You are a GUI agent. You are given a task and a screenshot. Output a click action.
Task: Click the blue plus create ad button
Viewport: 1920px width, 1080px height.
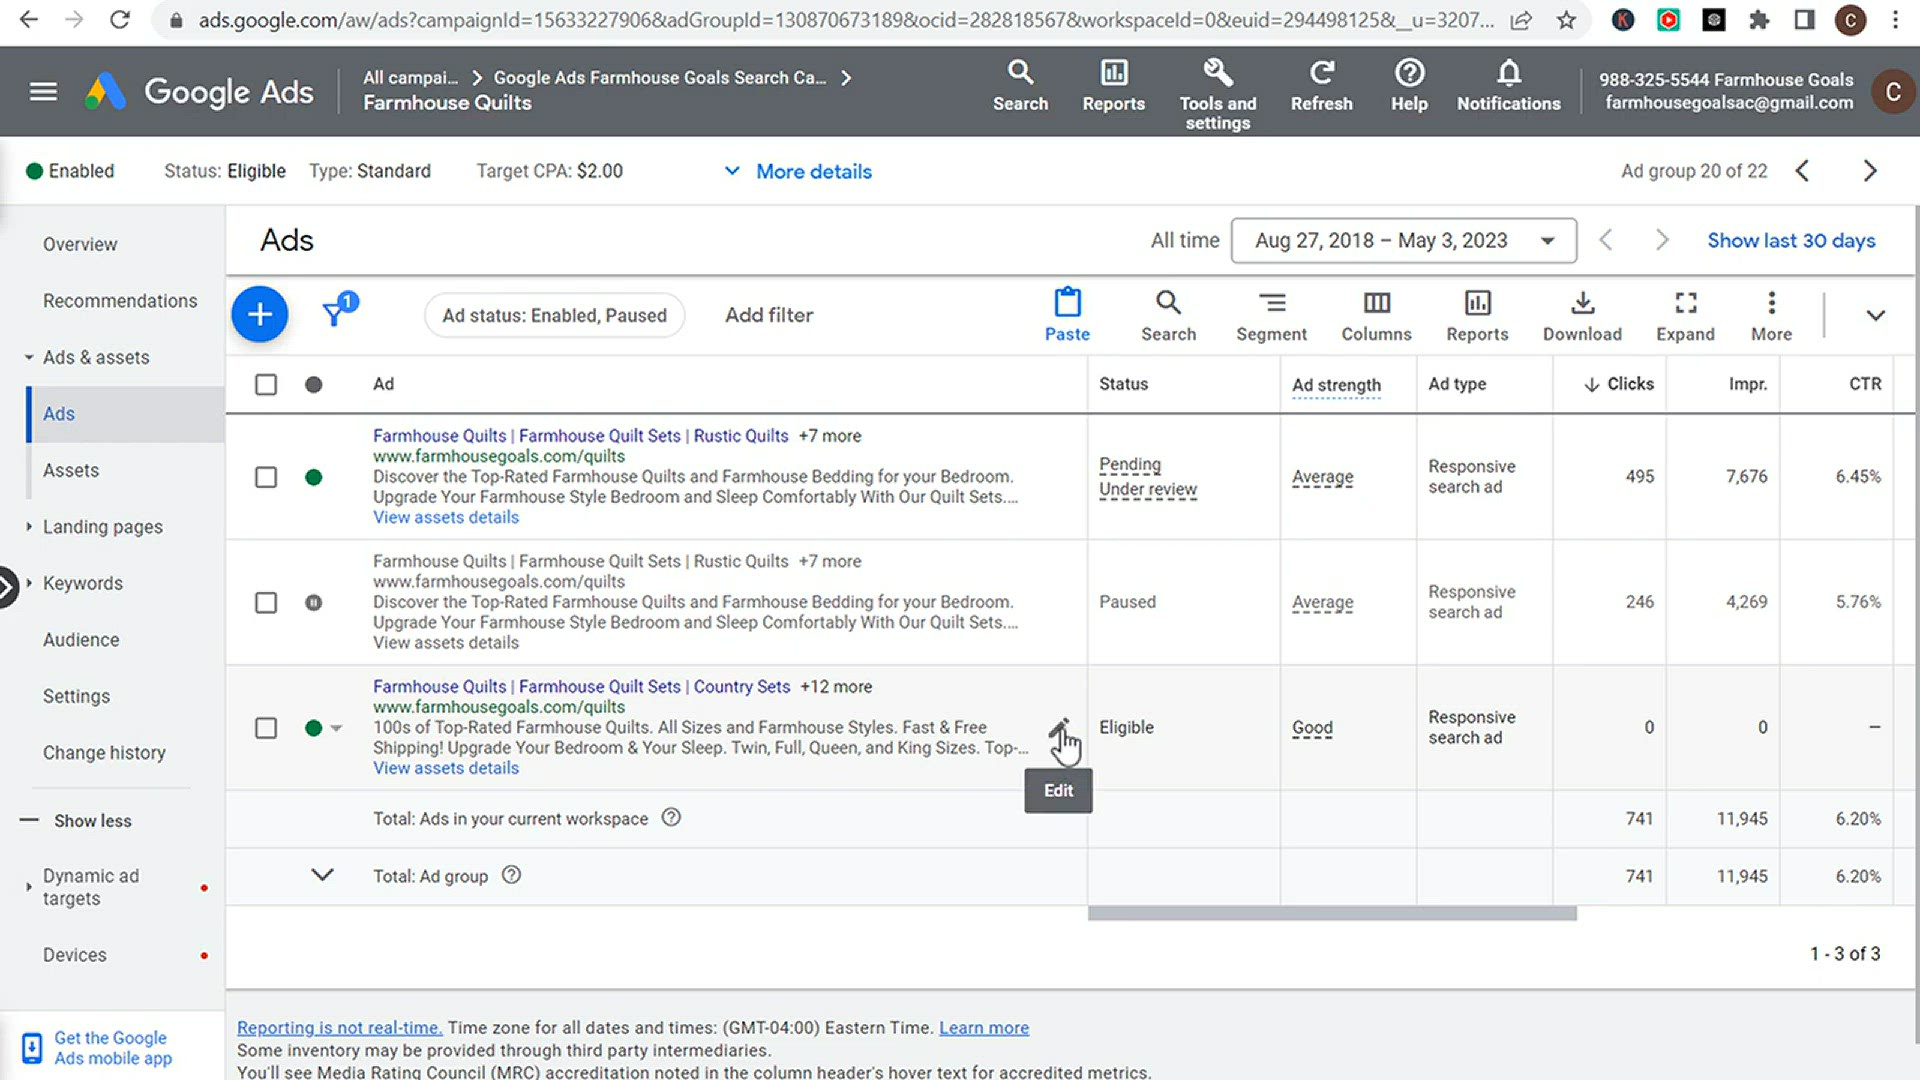tap(260, 315)
